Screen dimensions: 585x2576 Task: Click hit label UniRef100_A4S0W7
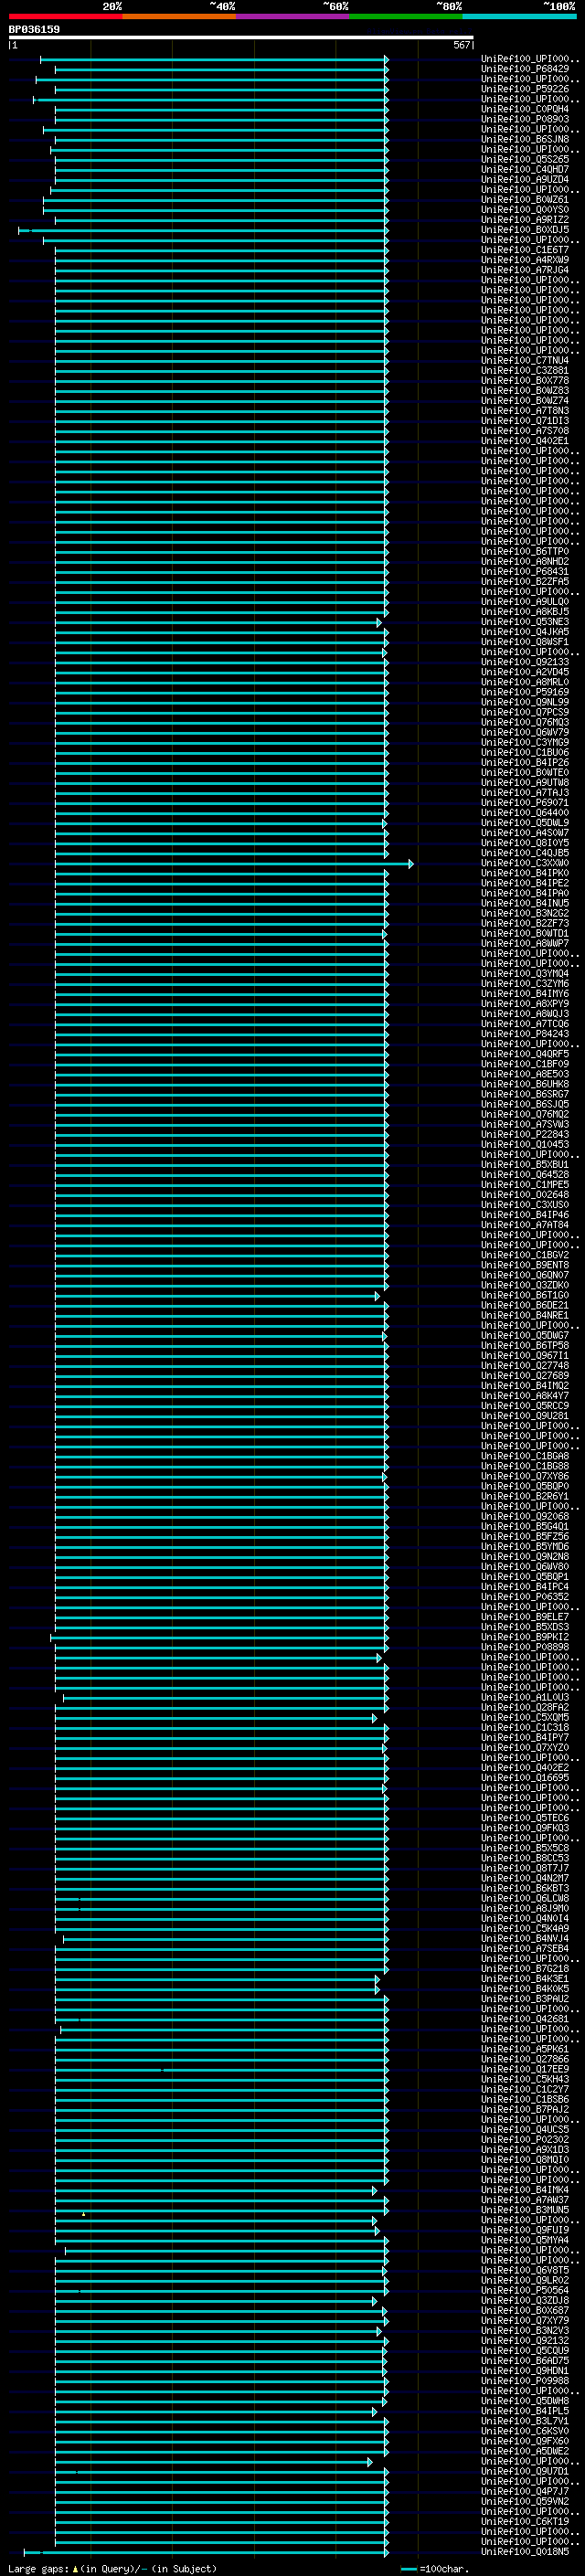click(x=525, y=832)
